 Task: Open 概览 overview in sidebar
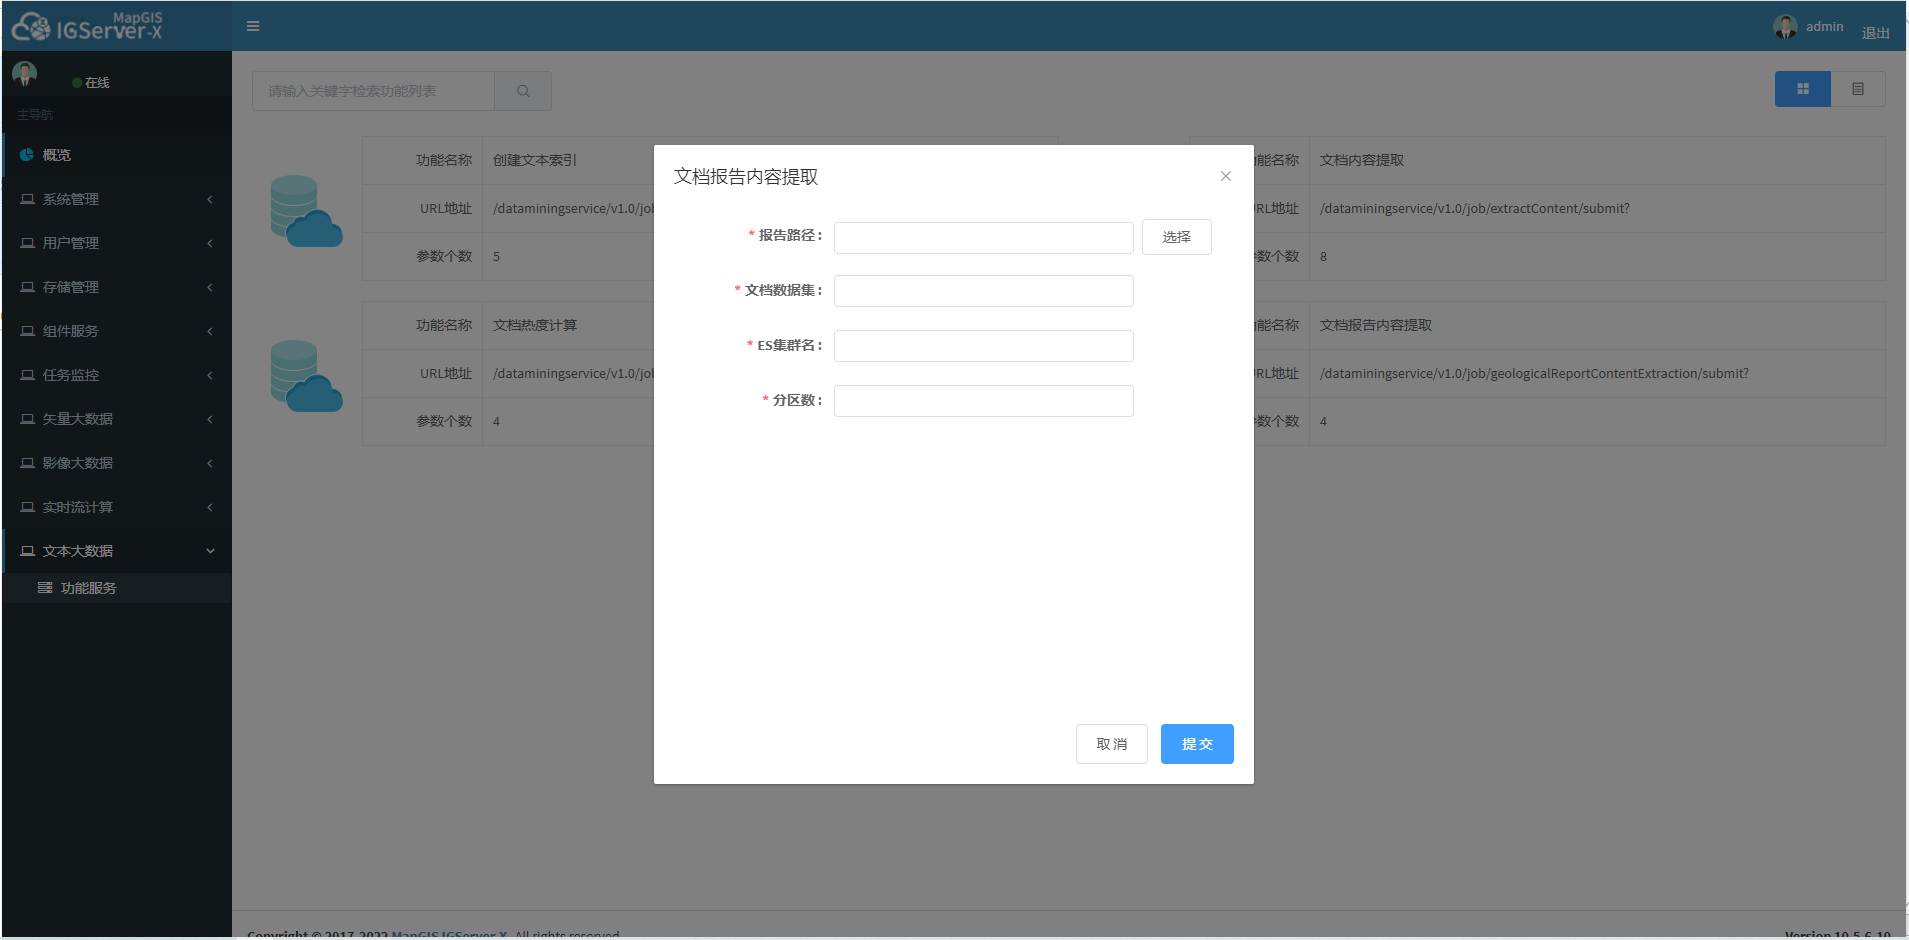pyautogui.click(x=116, y=155)
